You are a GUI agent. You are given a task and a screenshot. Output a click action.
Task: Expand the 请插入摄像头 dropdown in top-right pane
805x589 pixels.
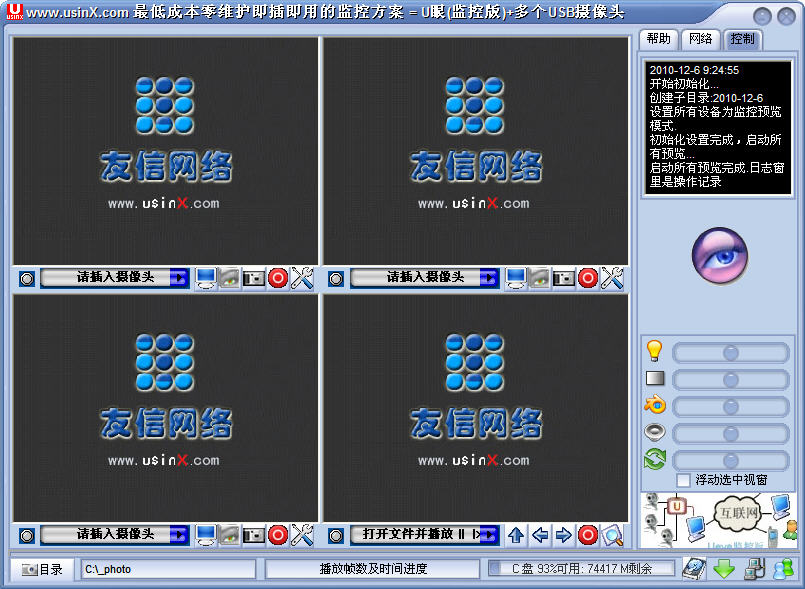425,278
